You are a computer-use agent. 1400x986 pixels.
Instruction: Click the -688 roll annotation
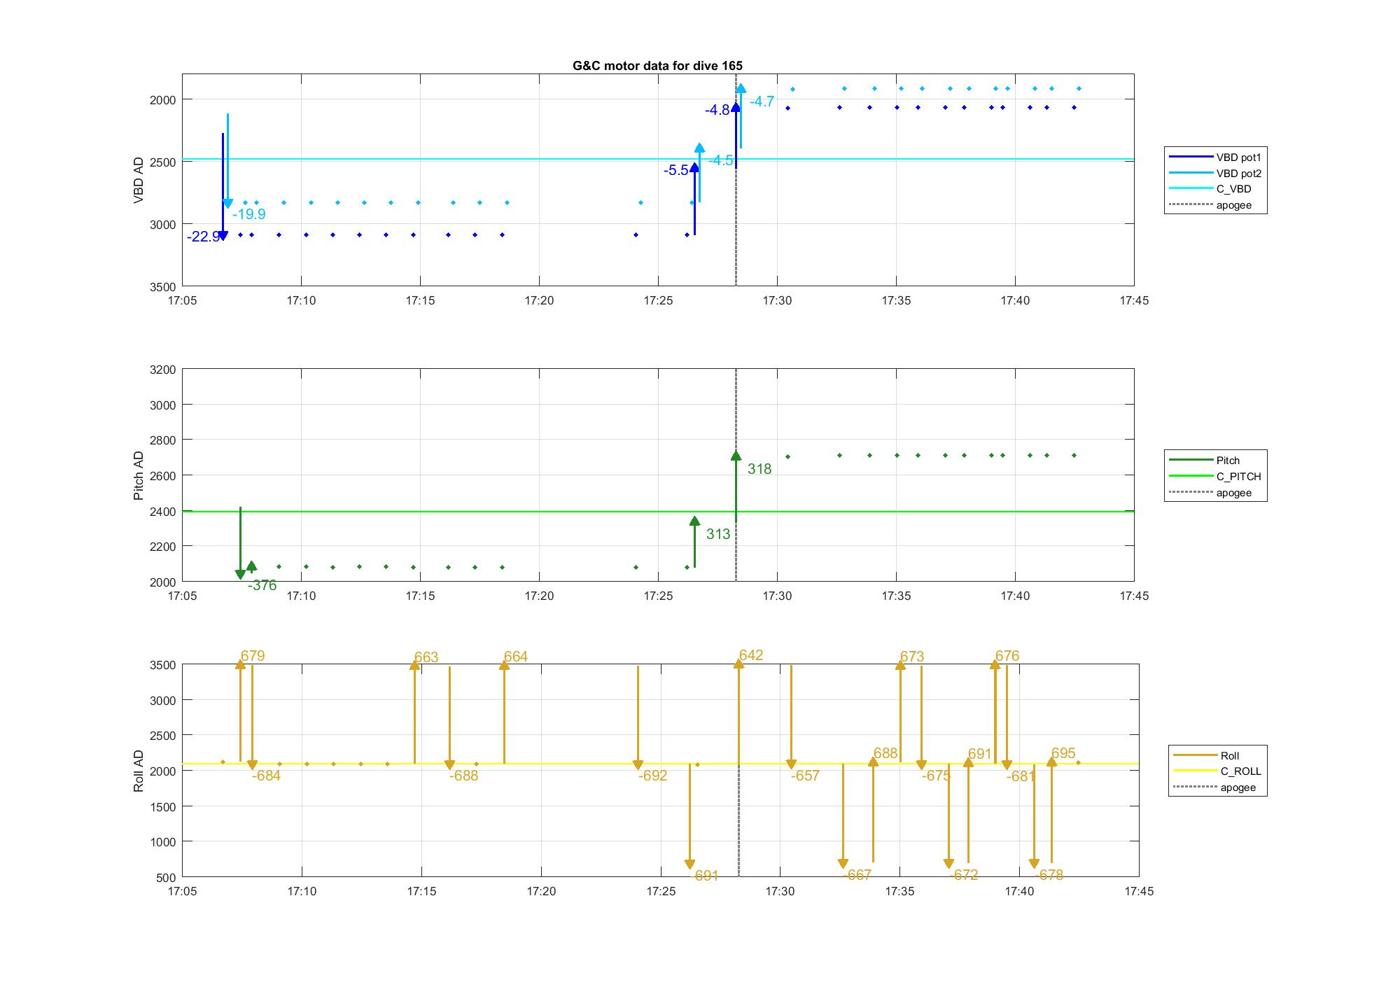click(x=464, y=775)
